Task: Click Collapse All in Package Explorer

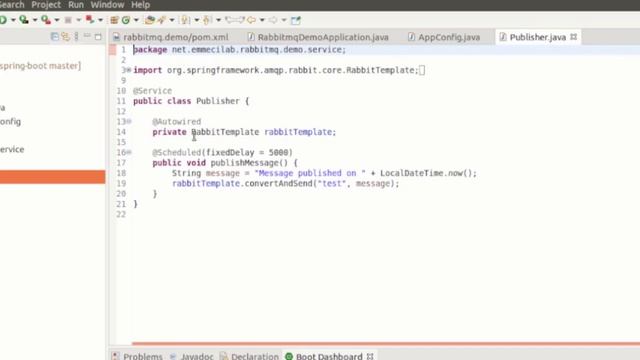Action: (55, 37)
